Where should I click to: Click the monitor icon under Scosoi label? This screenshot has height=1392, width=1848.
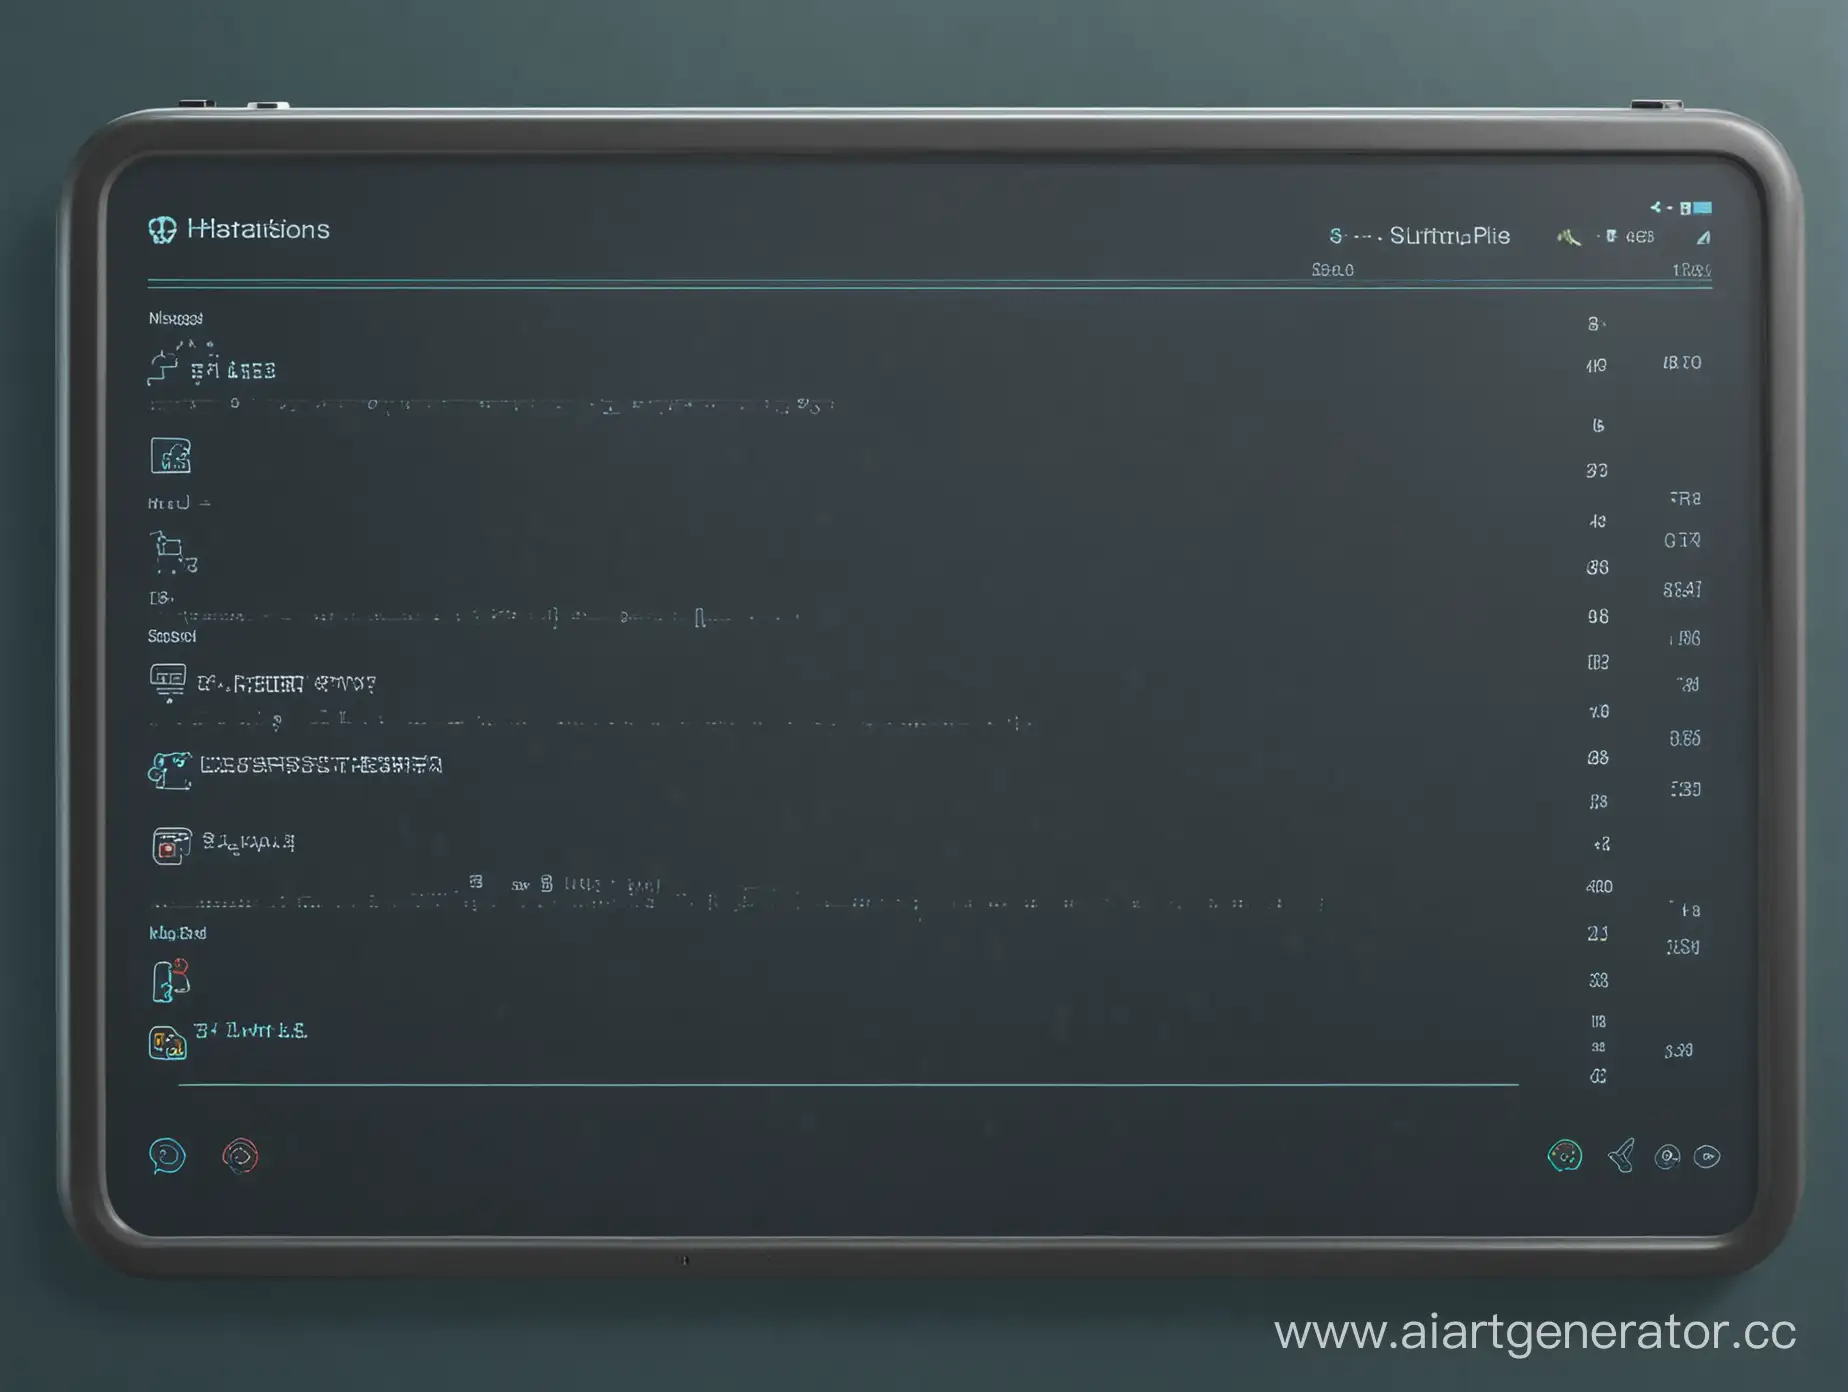pos(167,682)
